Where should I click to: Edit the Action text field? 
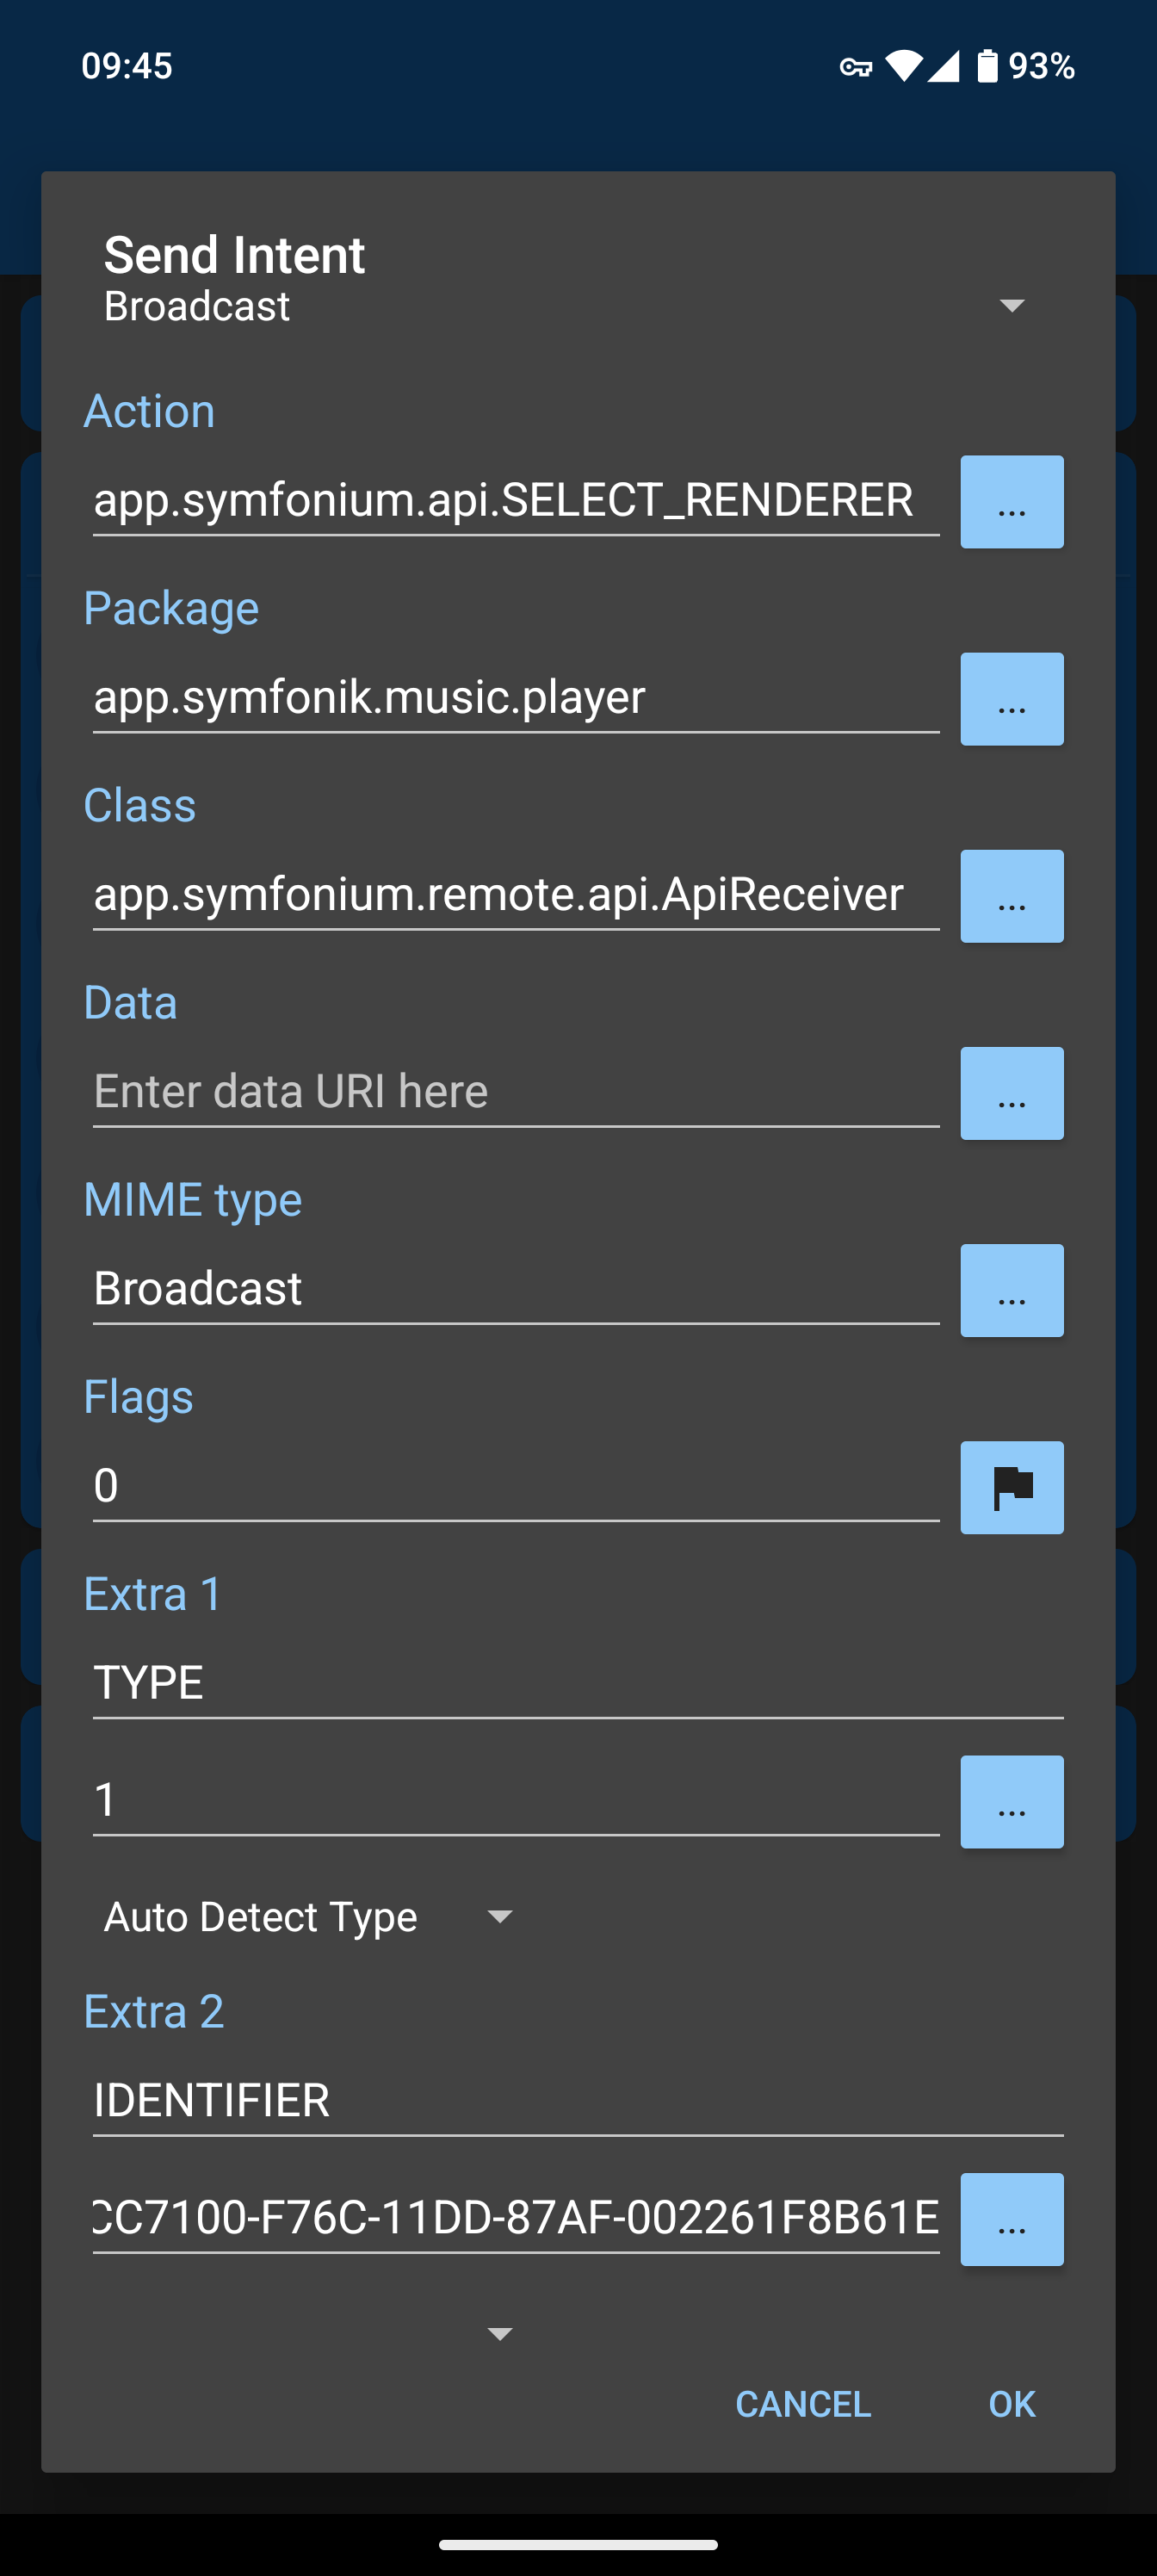(x=515, y=501)
